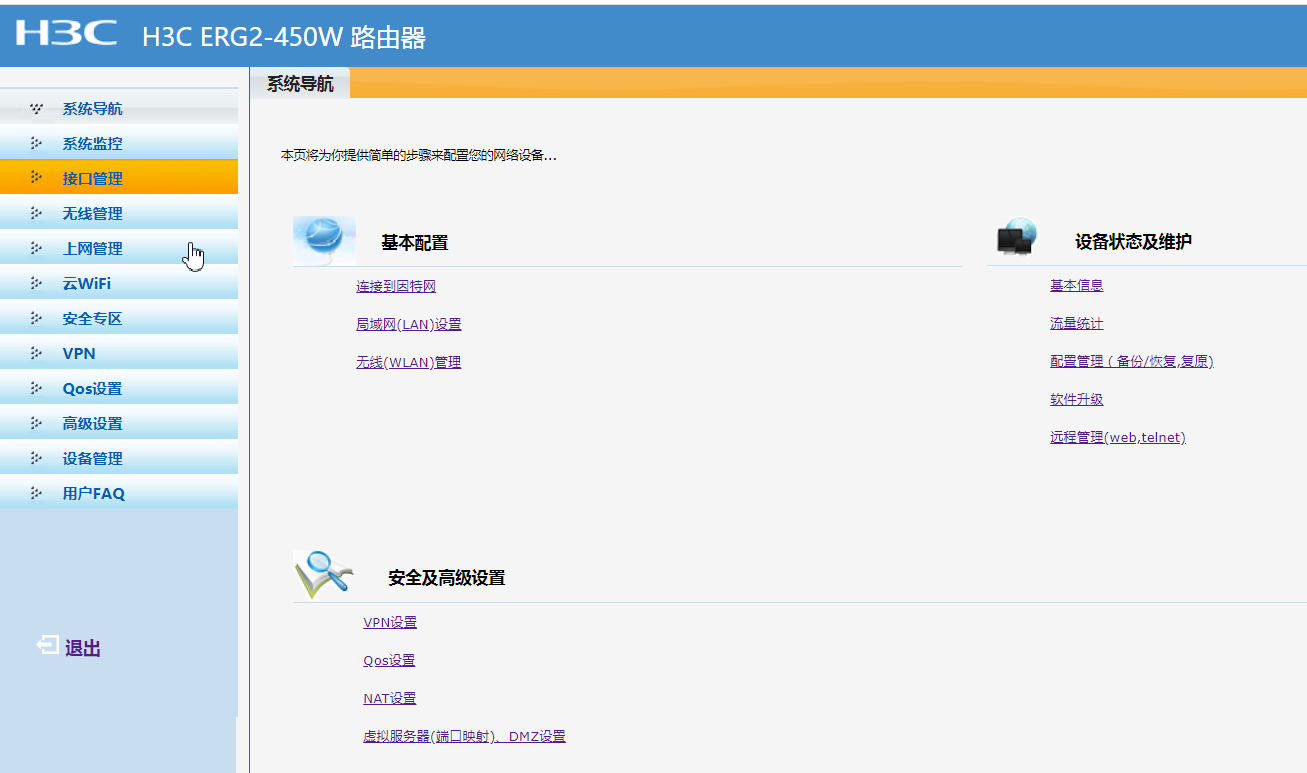Expand the 高级设置 sidebar arrow
Image resolution: width=1307 pixels, height=773 pixels.
pyautogui.click(x=37, y=423)
